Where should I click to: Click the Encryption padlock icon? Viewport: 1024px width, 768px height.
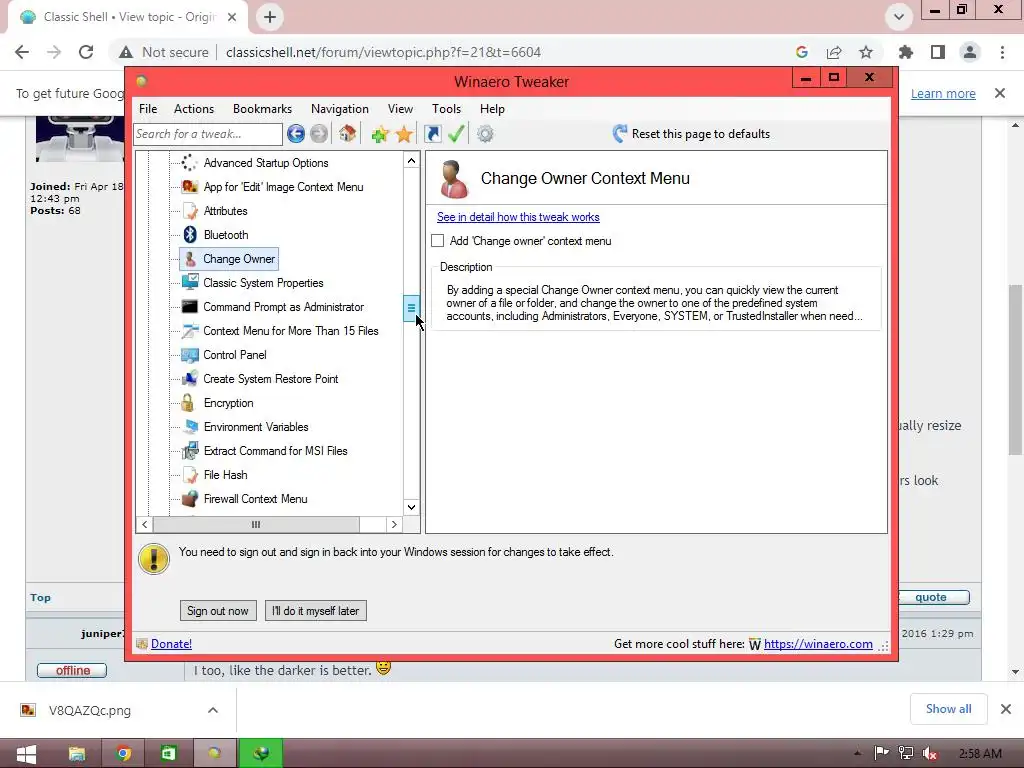189,403
